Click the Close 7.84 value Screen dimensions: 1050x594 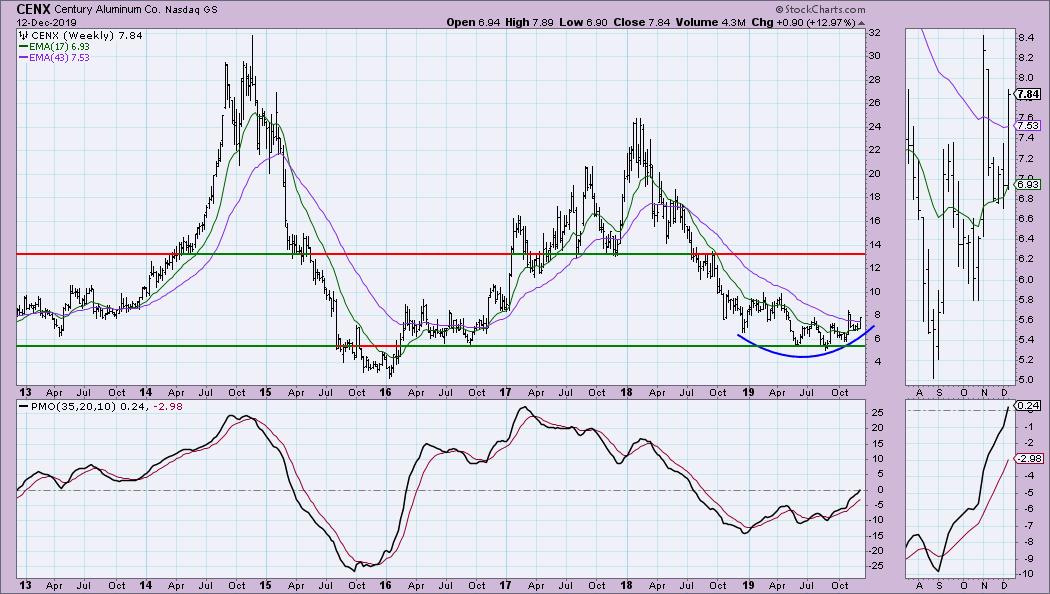coord(642,22)
